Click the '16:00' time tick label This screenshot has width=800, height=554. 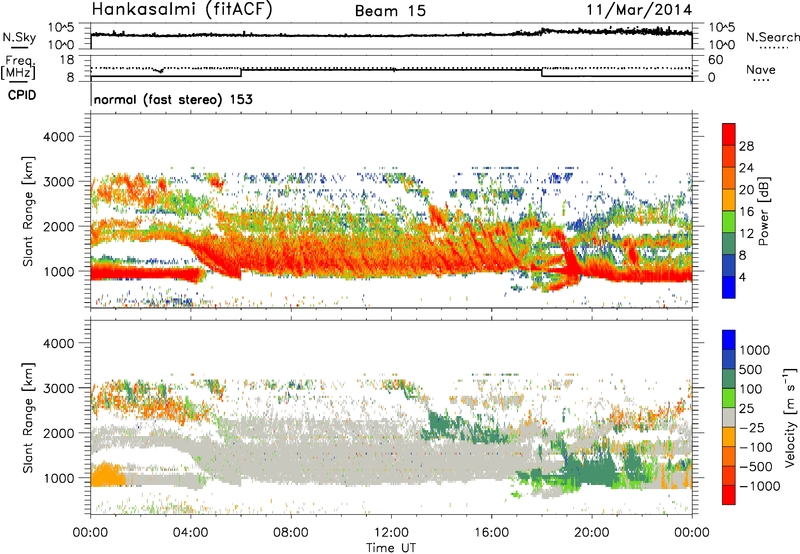(491, 533)
